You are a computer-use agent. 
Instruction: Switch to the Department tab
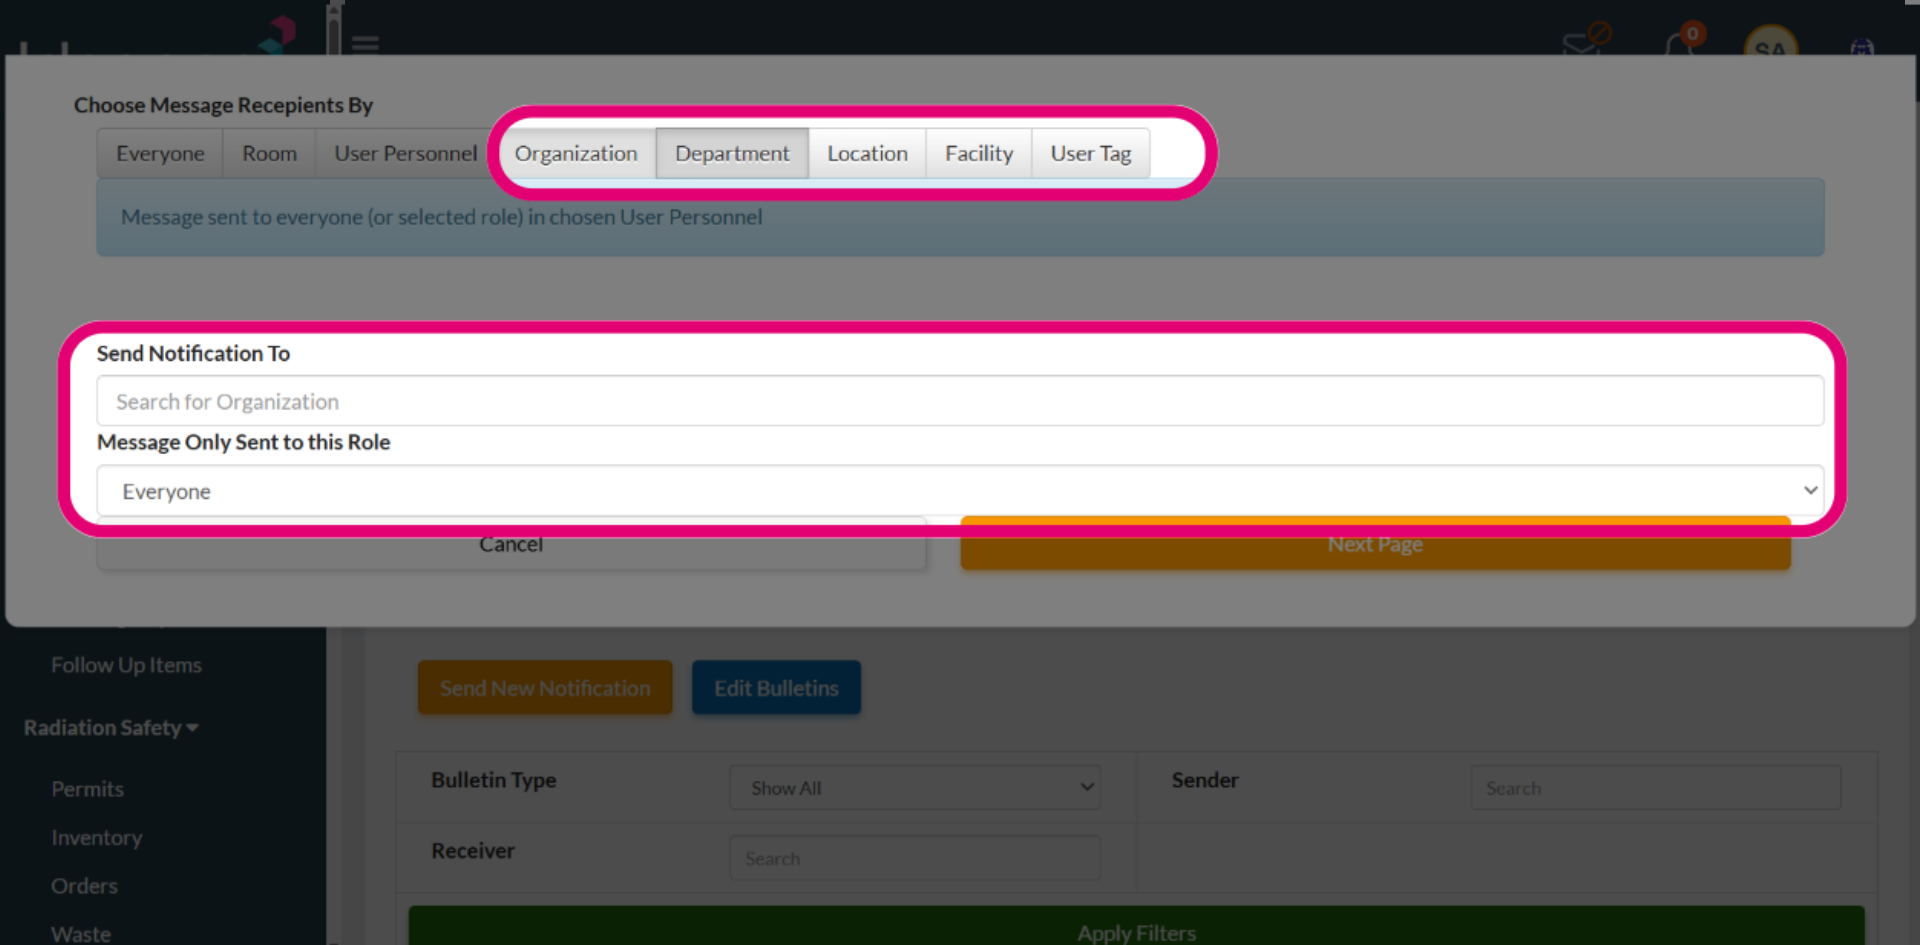pyautogui.click(x=732, y=153)
